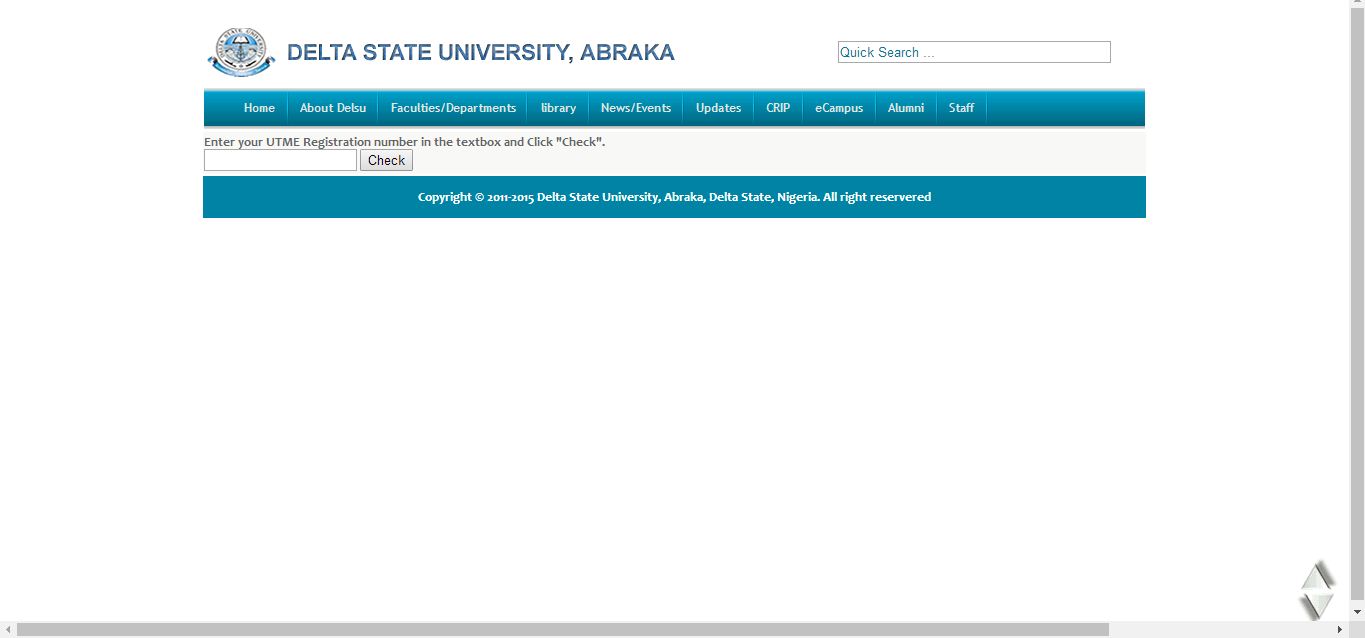
Task: Click the vertical scrollbar up arrow
Action: [1357, 8]
